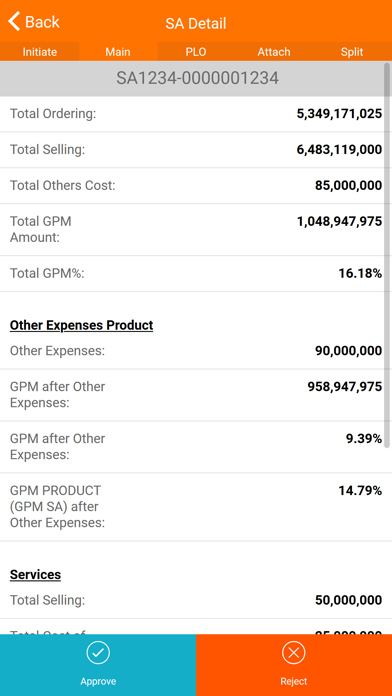Click the Services section heading

pos(35,575)
